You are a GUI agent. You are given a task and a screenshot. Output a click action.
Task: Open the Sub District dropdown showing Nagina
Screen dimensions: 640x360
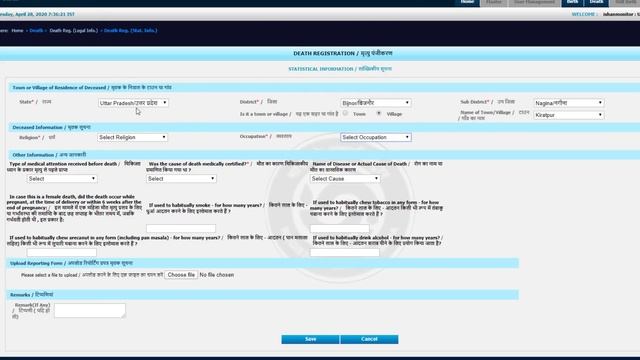tap(569, 103)
